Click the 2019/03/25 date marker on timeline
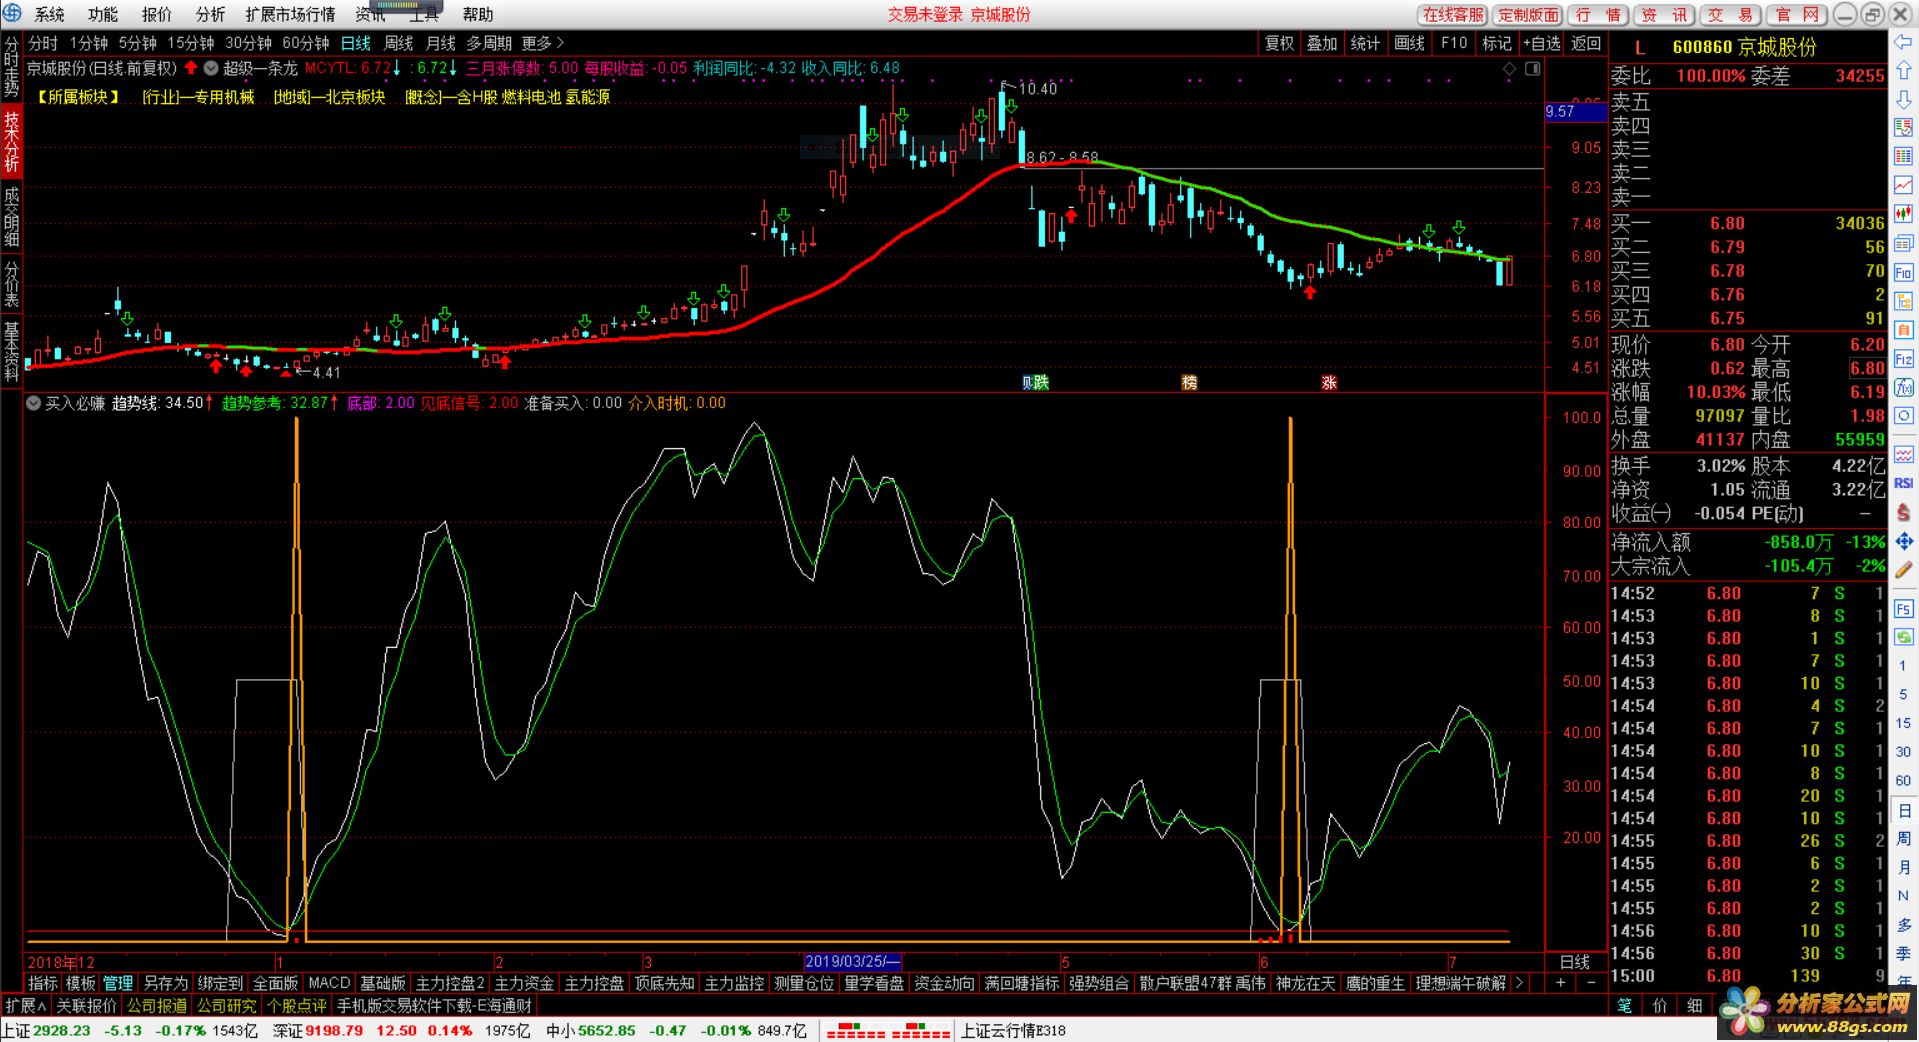This screenshot has height=1042, width=1919. click(852, 961)
